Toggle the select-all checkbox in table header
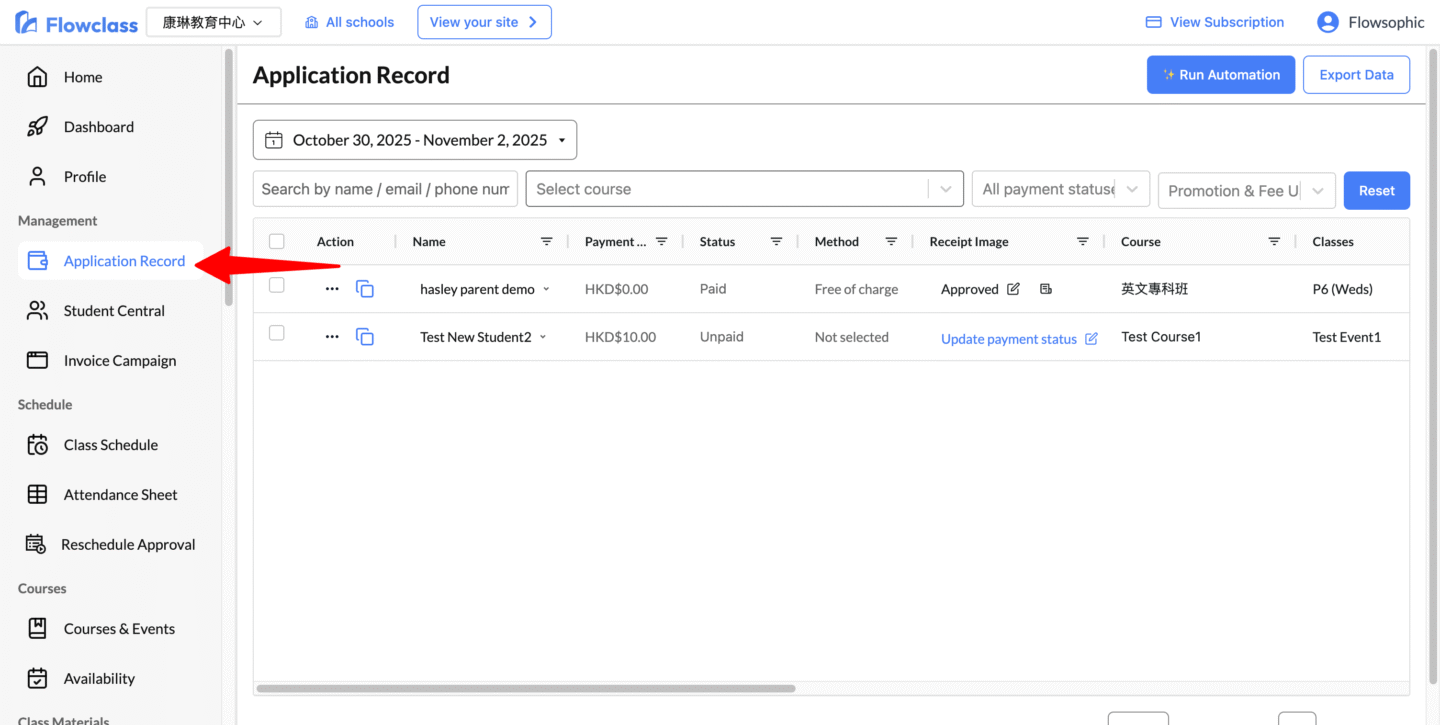The image size is (1440, 725). click(x=277, y=241)
